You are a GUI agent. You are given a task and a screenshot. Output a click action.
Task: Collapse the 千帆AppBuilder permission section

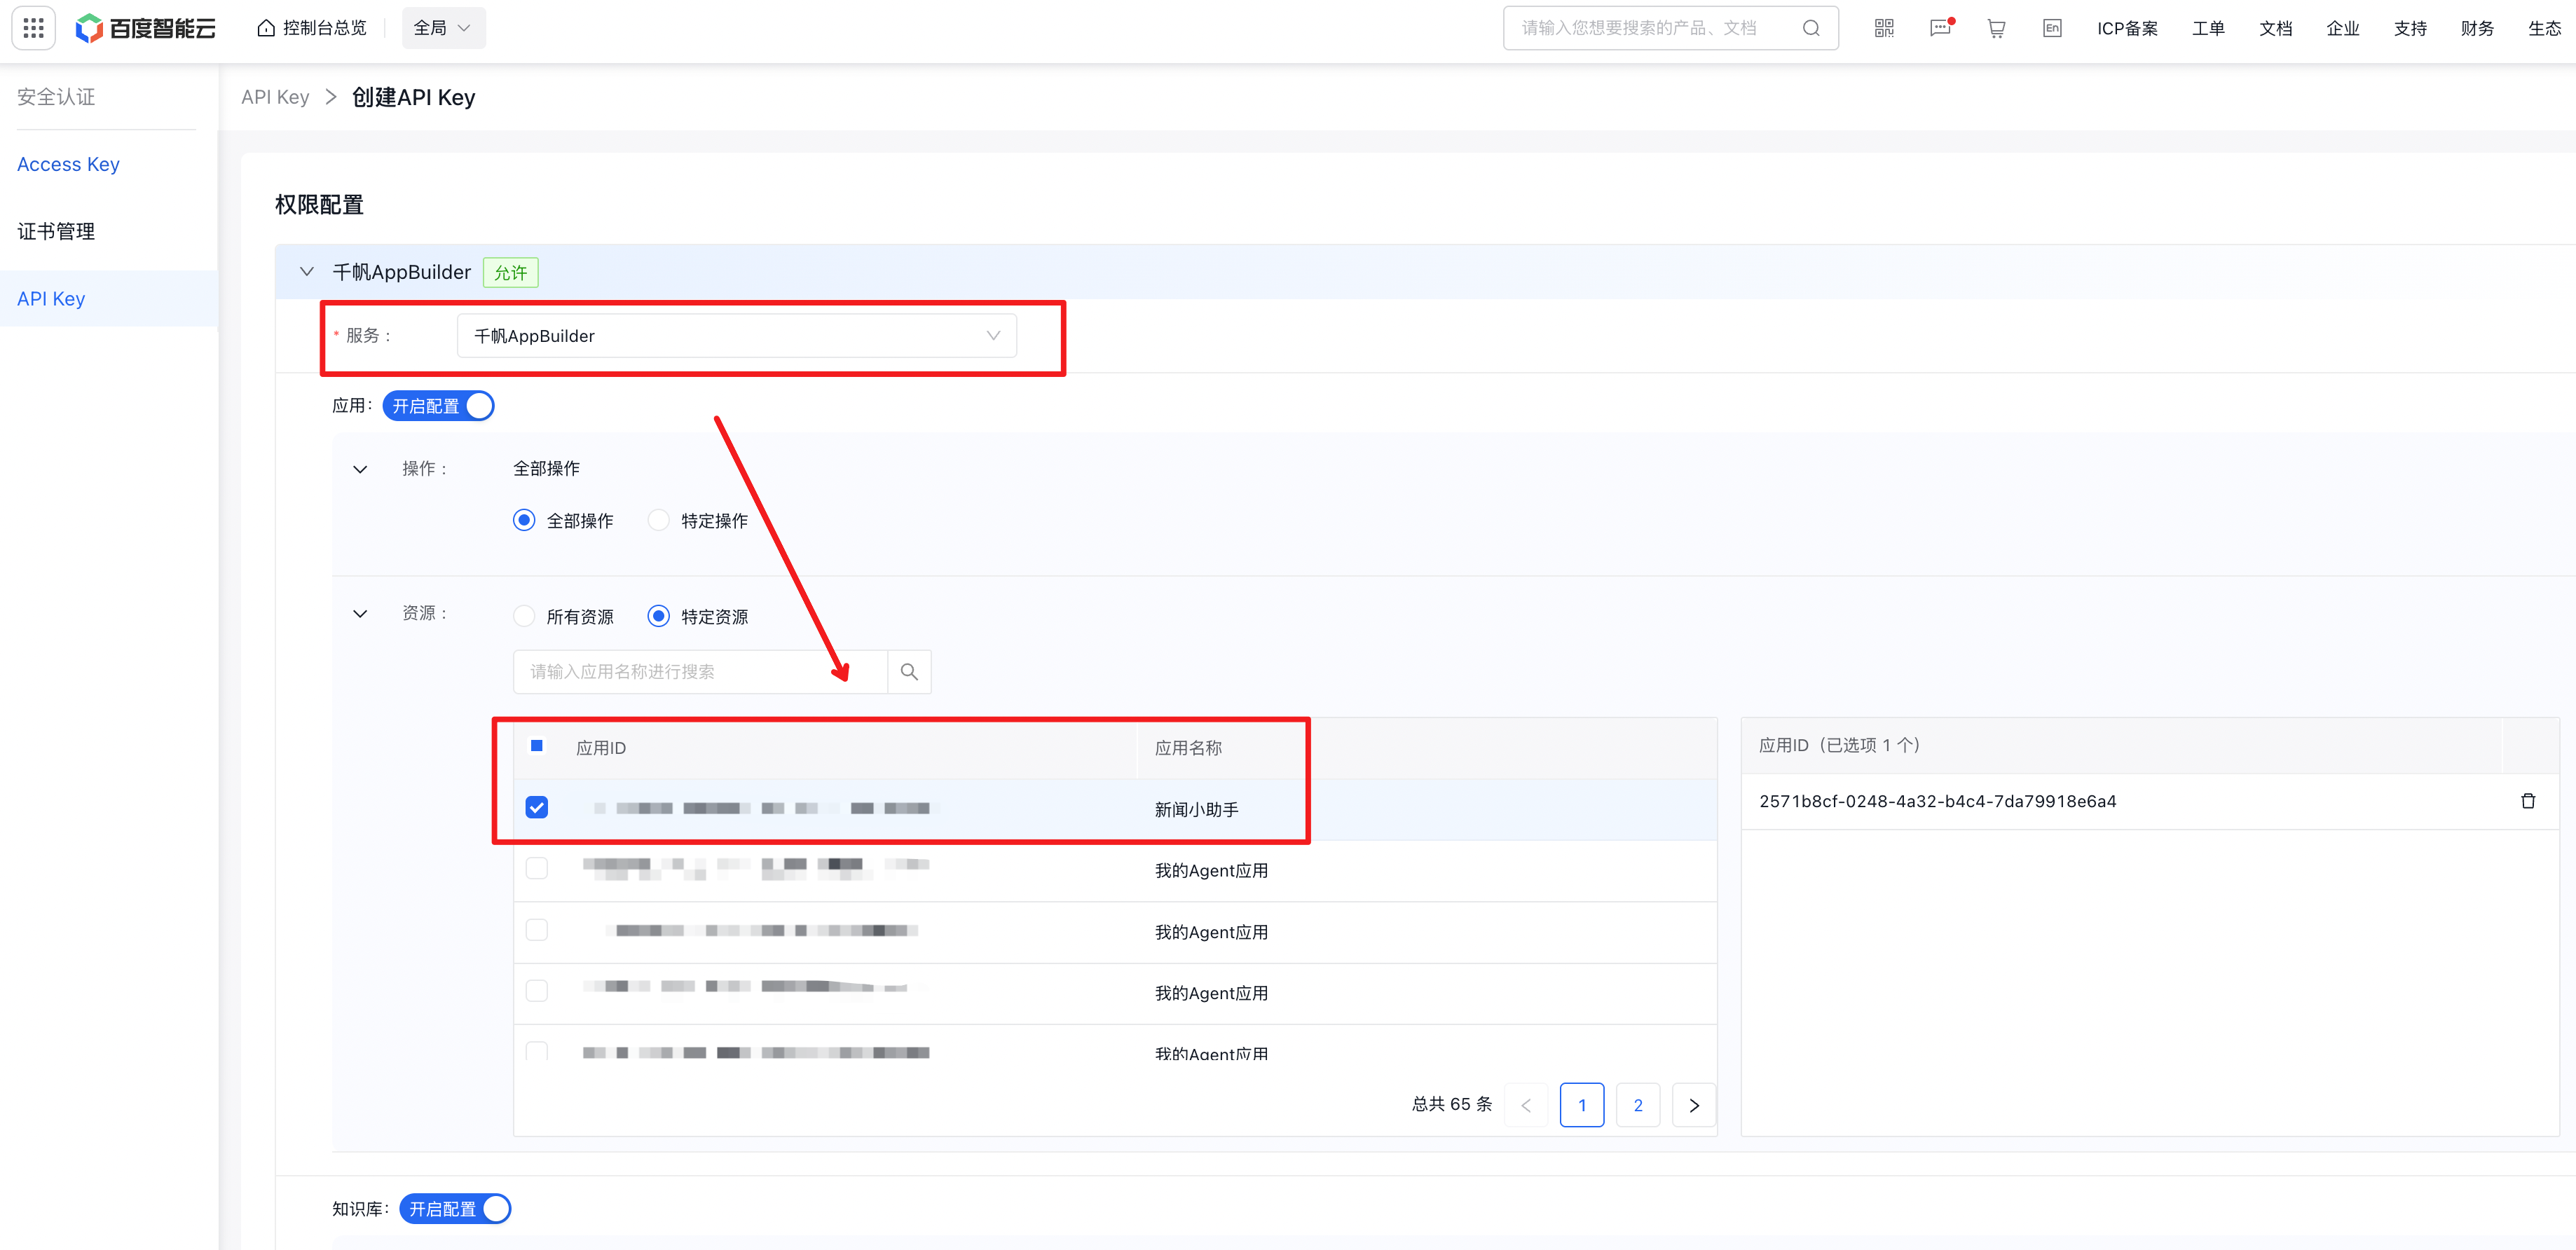[x=307, y=271]
